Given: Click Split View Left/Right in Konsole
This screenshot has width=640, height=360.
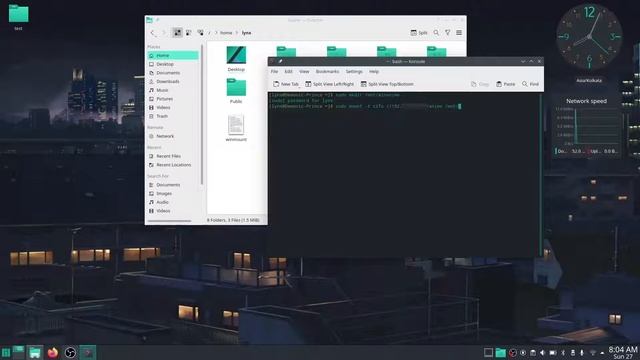Looking at the screenshot, I should [x=329, y=84].
